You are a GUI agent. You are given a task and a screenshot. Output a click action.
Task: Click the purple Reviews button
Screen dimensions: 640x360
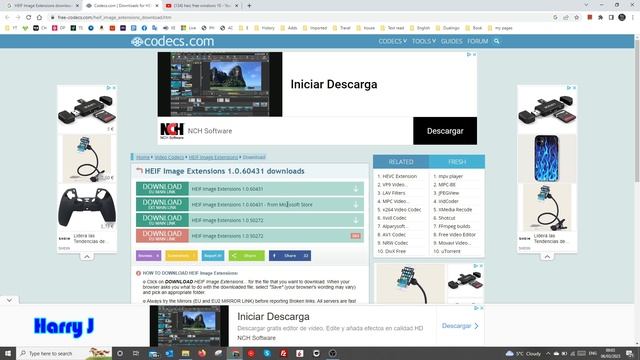tap(149, 256)
